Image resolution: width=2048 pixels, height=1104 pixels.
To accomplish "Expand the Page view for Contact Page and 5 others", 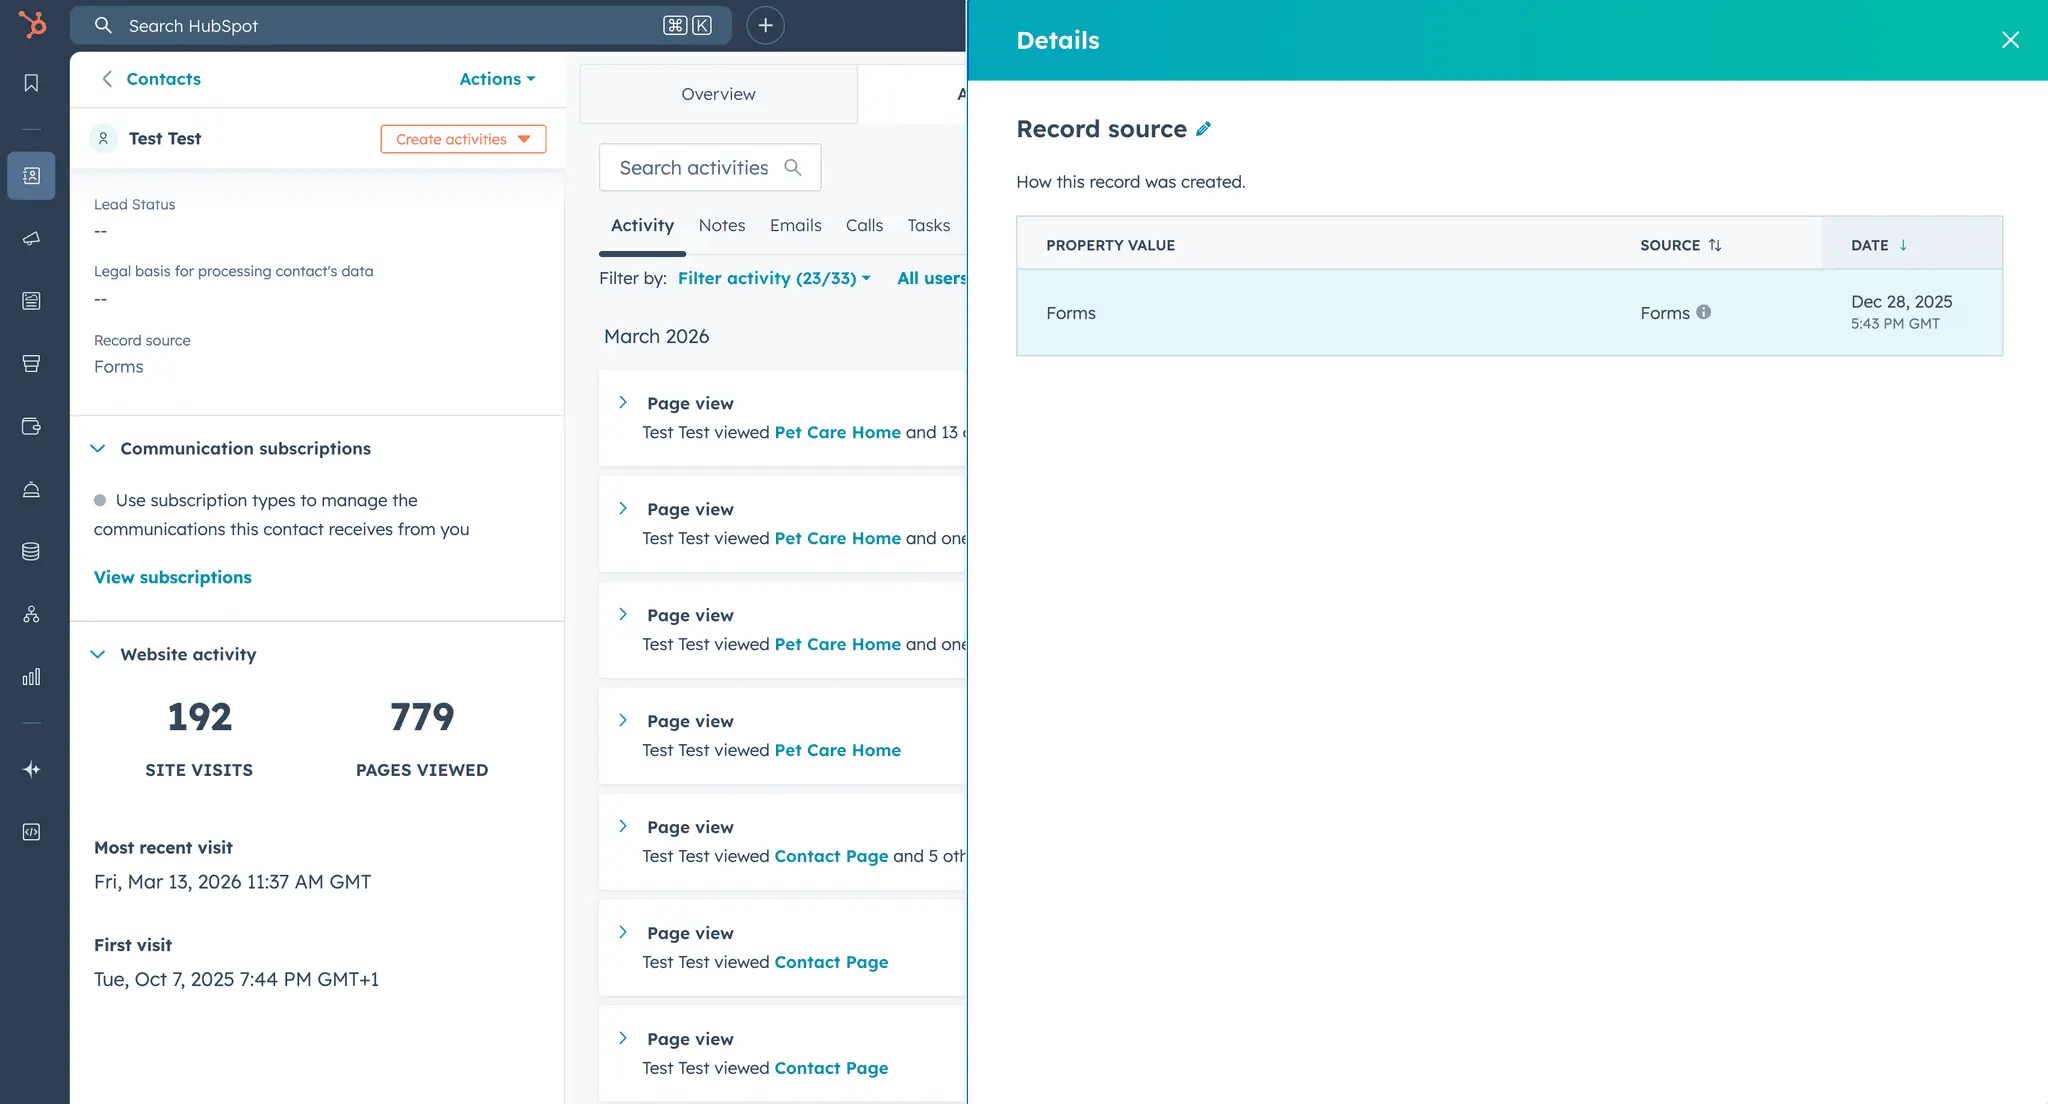I will point(623,826).
